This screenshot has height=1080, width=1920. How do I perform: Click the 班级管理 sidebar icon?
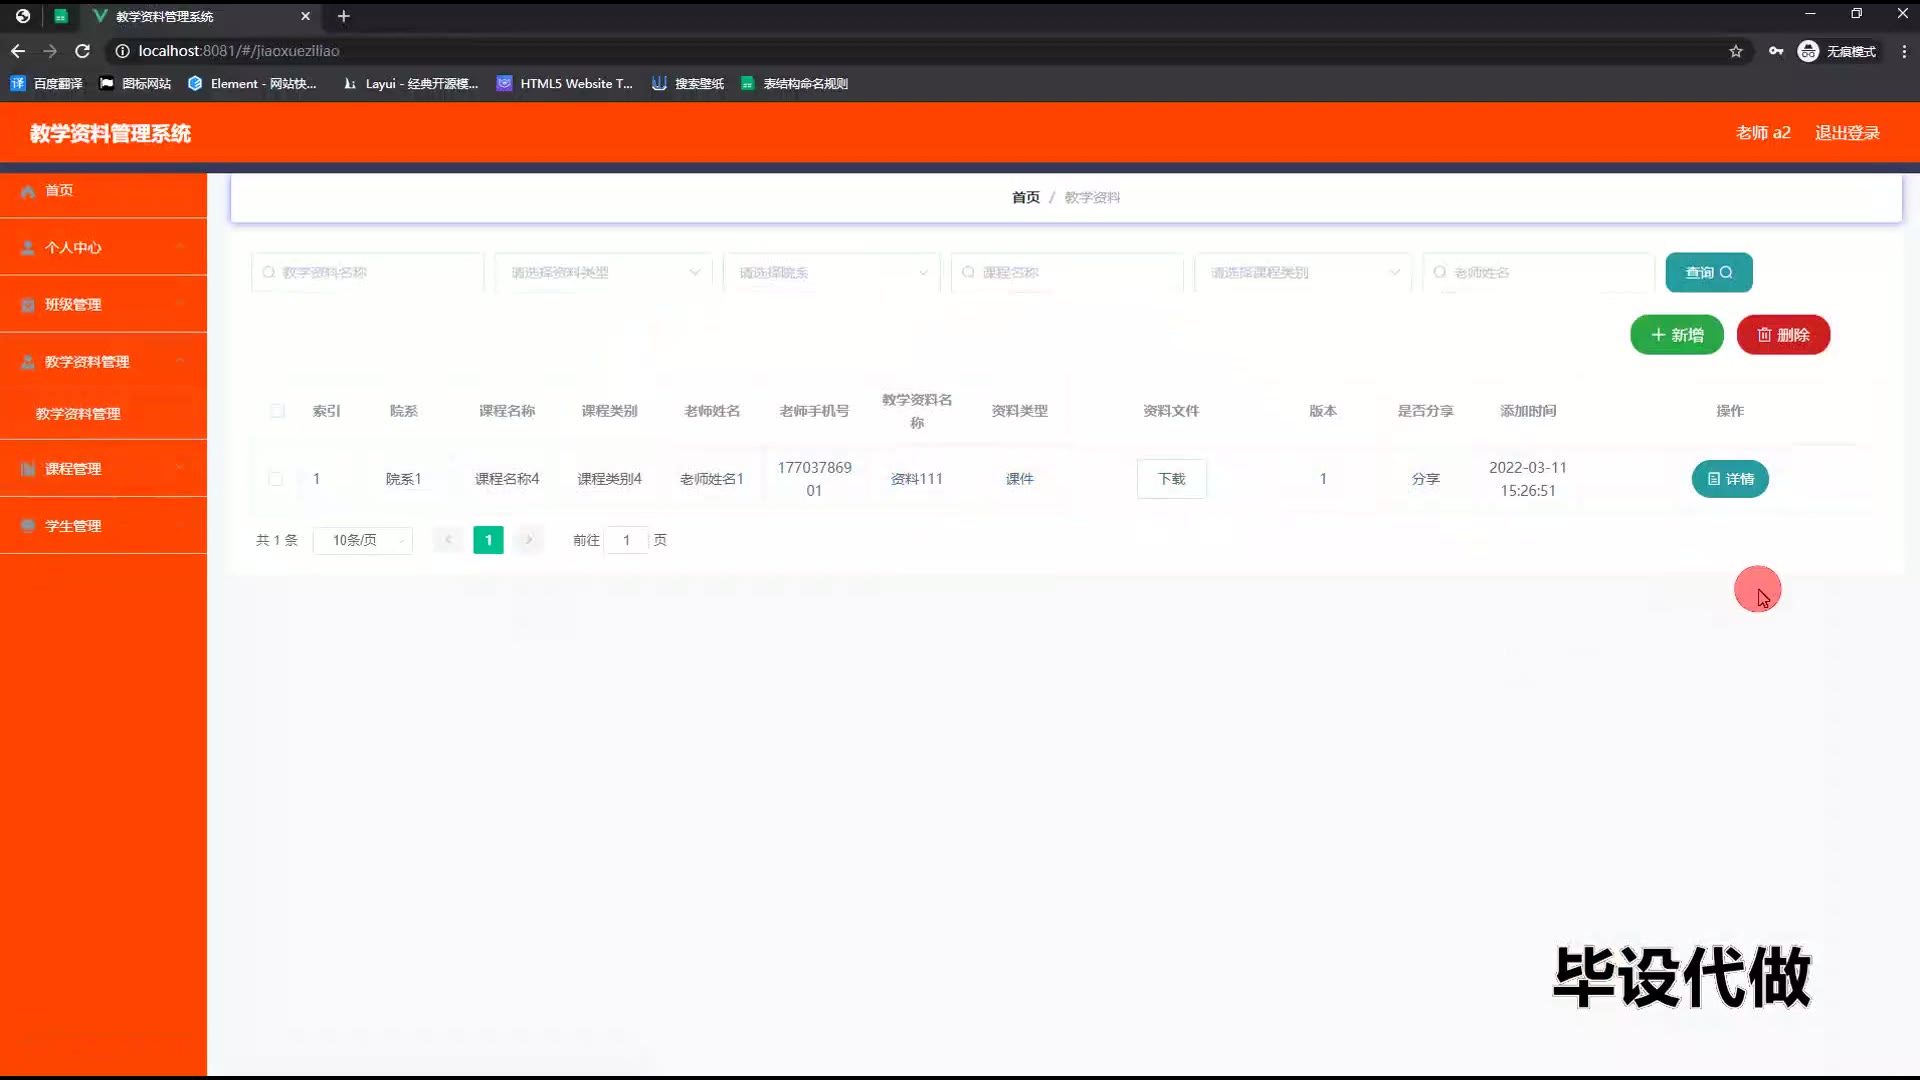pyautogui.click(x=28, y=305)
